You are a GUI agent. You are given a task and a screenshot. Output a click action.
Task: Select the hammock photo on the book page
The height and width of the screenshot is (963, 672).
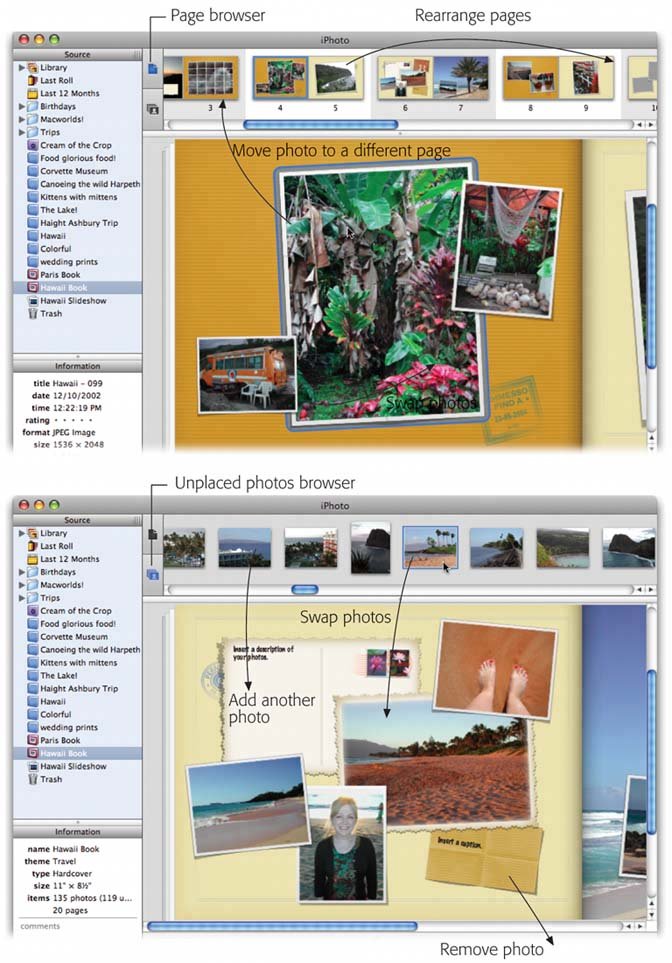[x=509, y=249]
